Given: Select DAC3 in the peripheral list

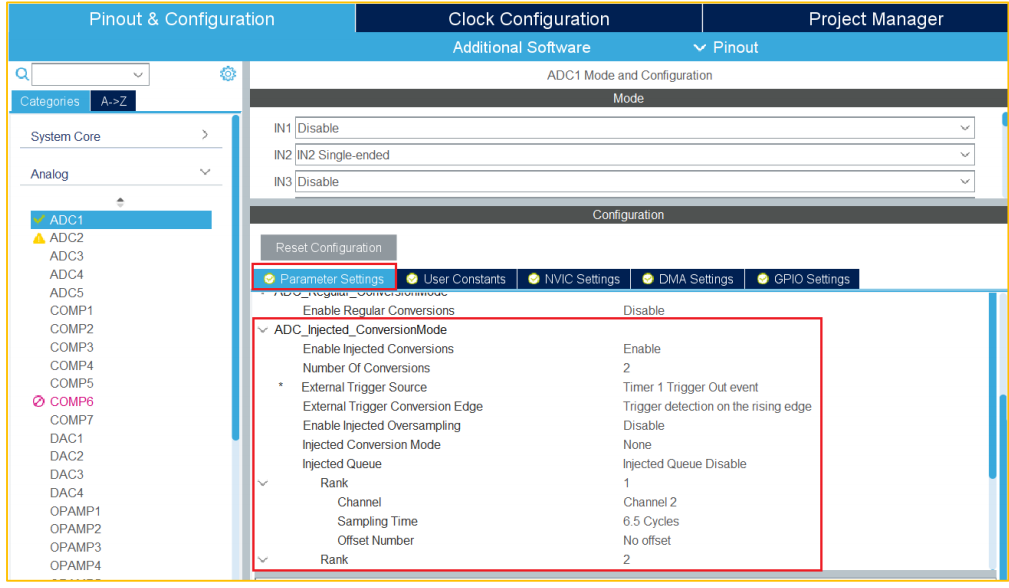Looking at the screenshot, I should (x=66, y=475).
